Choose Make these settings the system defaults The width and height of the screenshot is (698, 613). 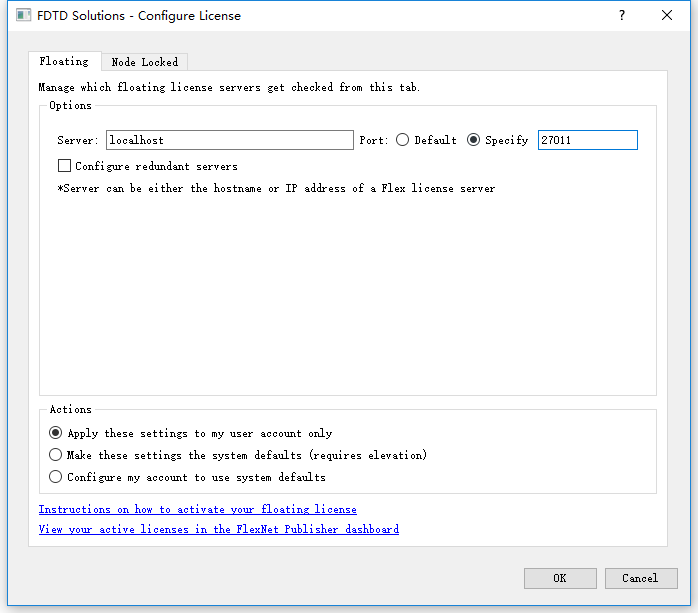pyautogui.click(x=56, y=455)
